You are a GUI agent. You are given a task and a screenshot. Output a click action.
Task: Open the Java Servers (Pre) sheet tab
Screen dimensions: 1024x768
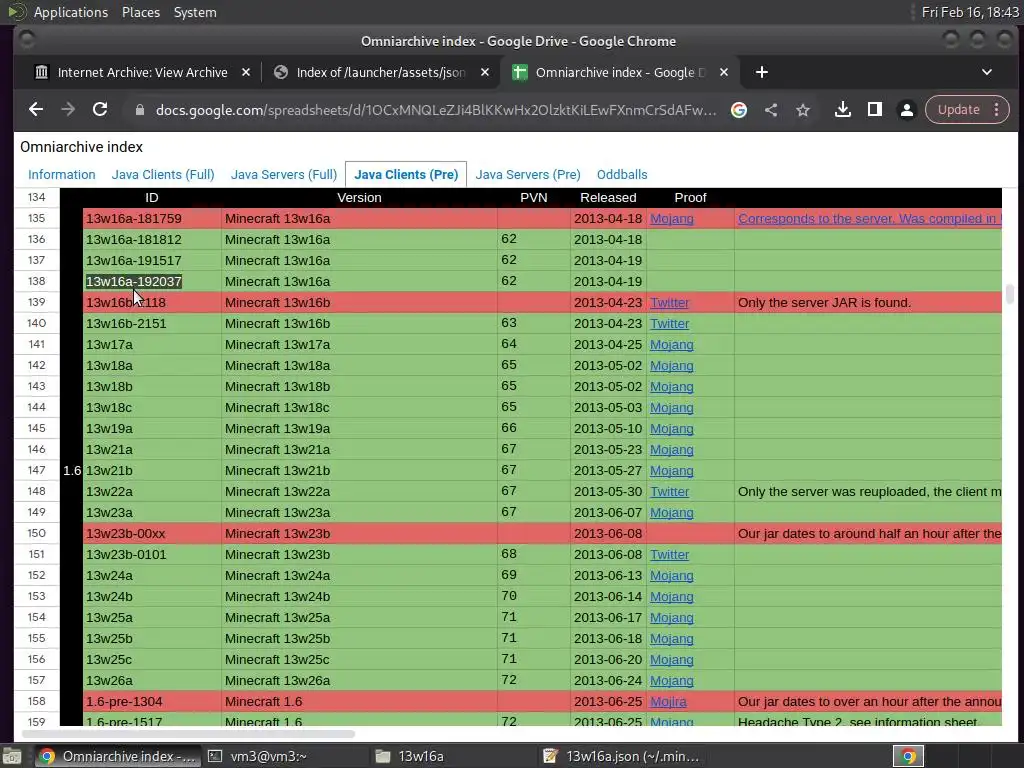[528, 174]
